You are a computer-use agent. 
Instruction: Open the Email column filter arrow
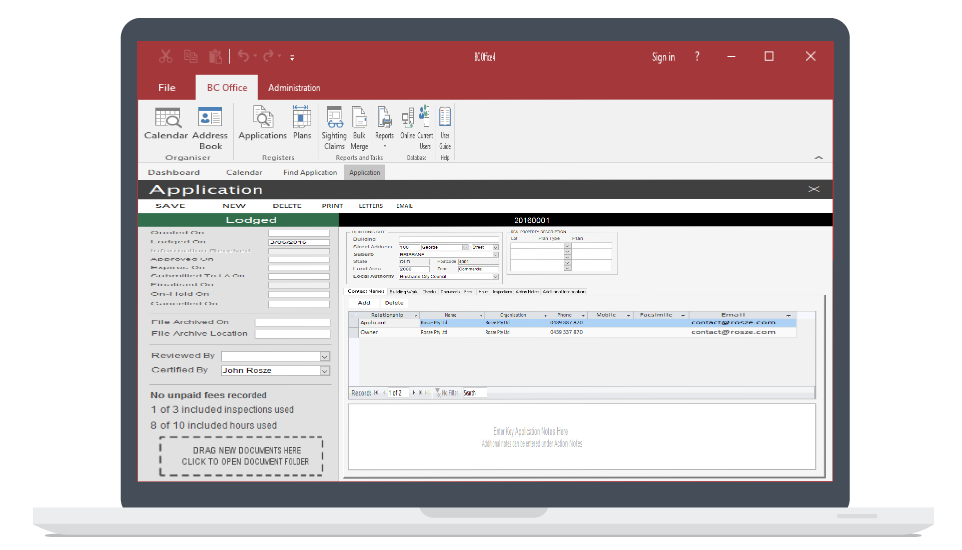point(788,315)
